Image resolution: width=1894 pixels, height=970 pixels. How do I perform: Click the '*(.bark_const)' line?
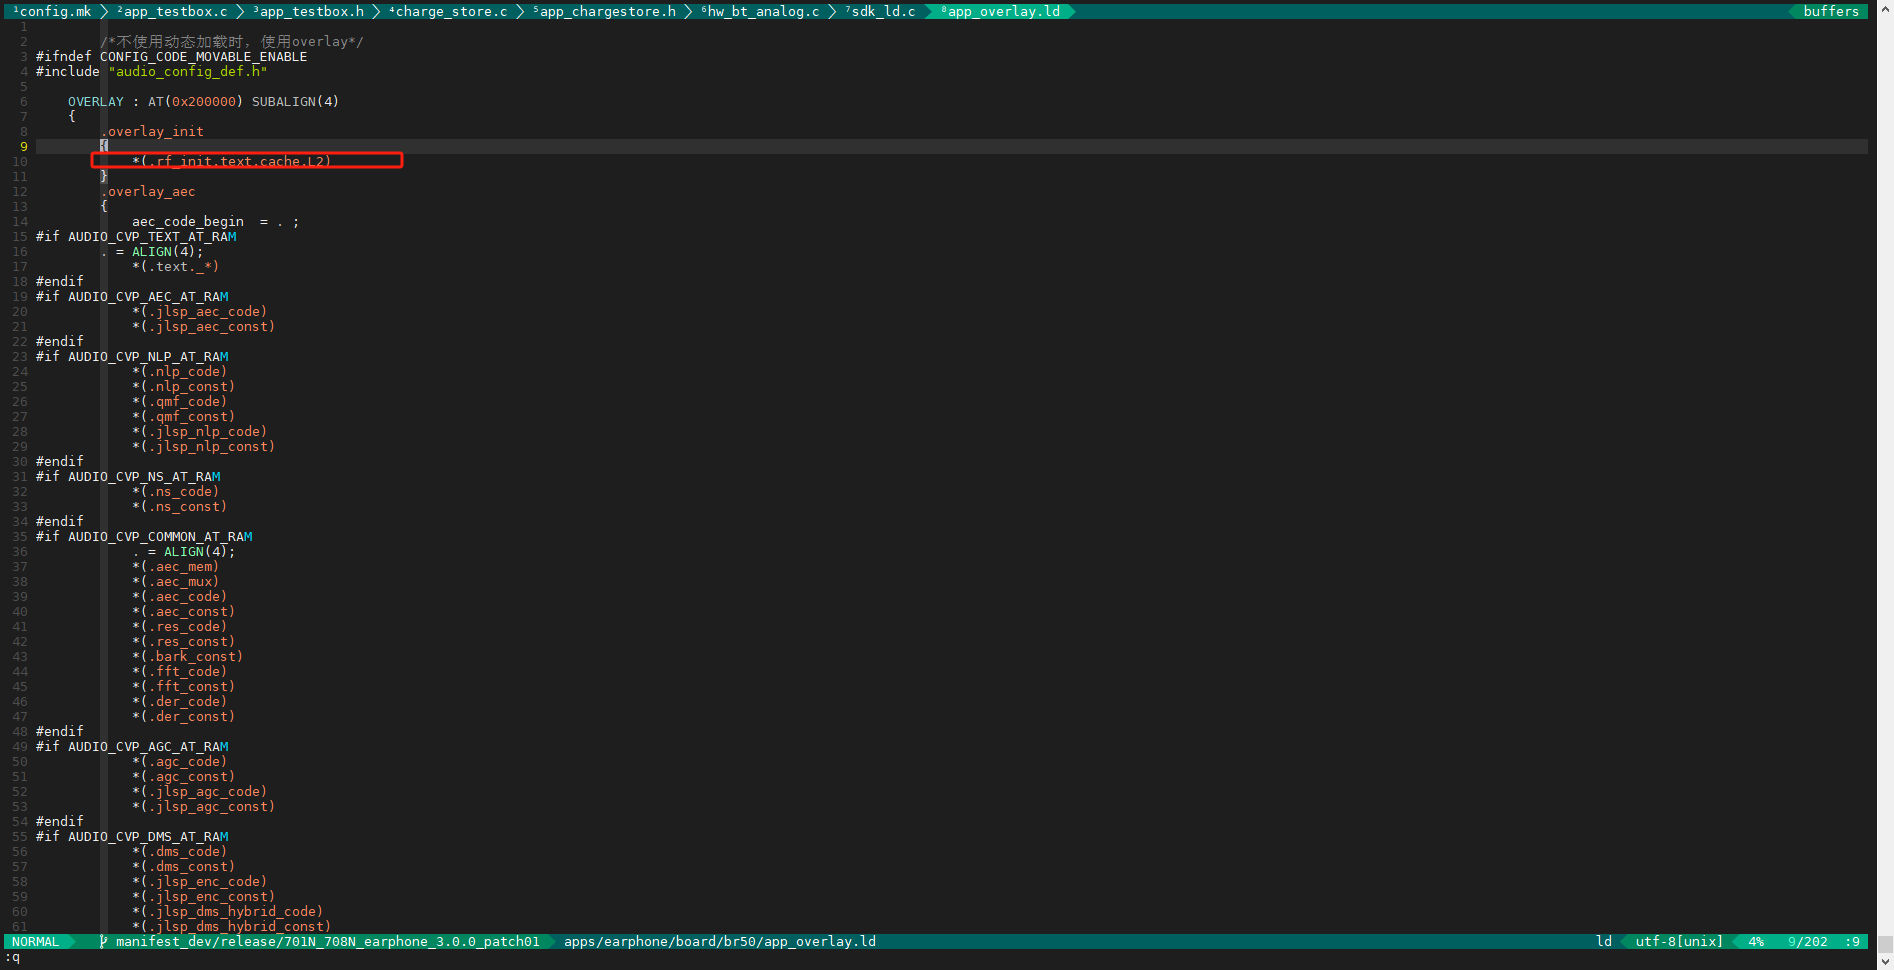(188, 657)
